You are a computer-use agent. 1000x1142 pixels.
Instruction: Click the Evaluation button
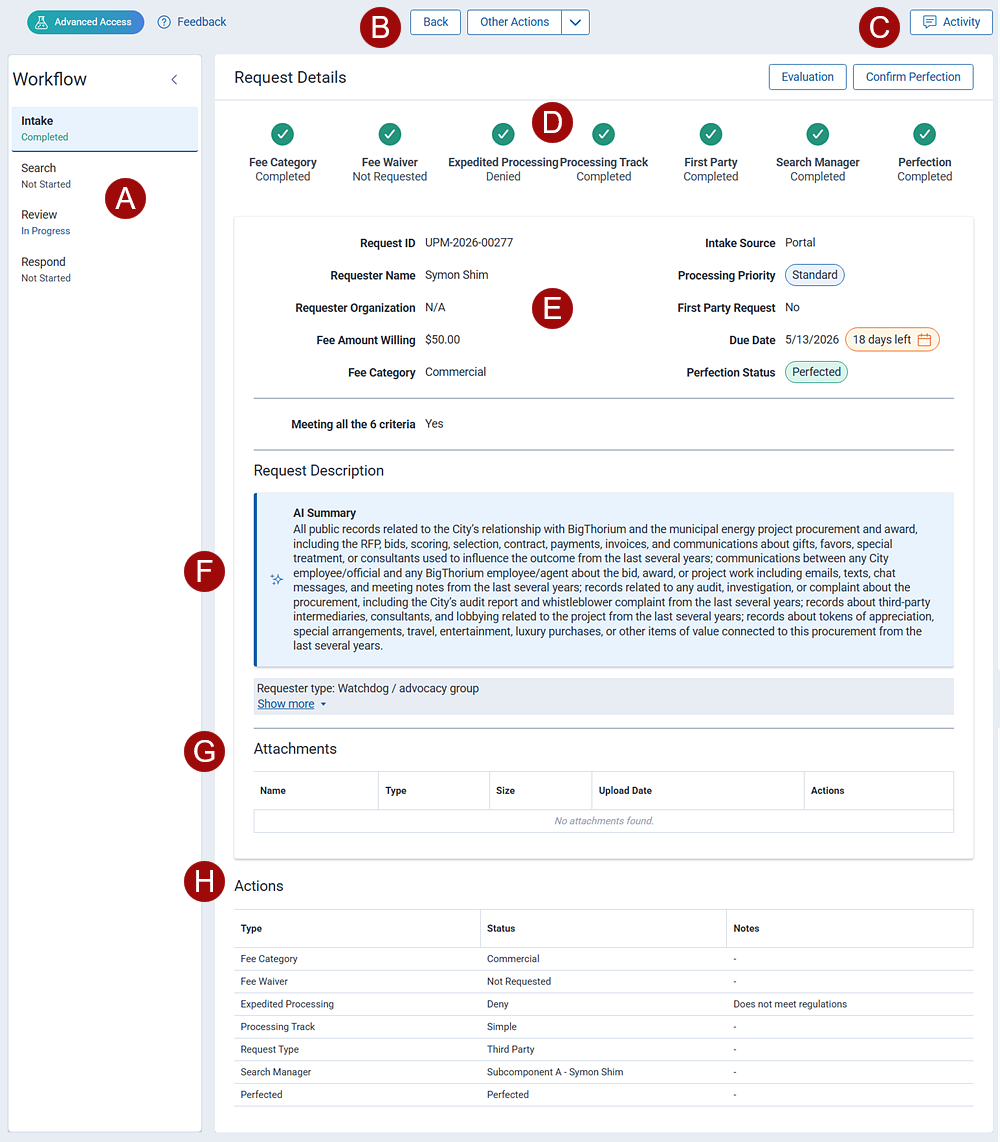pyautogui.click(x=807, y=77)
